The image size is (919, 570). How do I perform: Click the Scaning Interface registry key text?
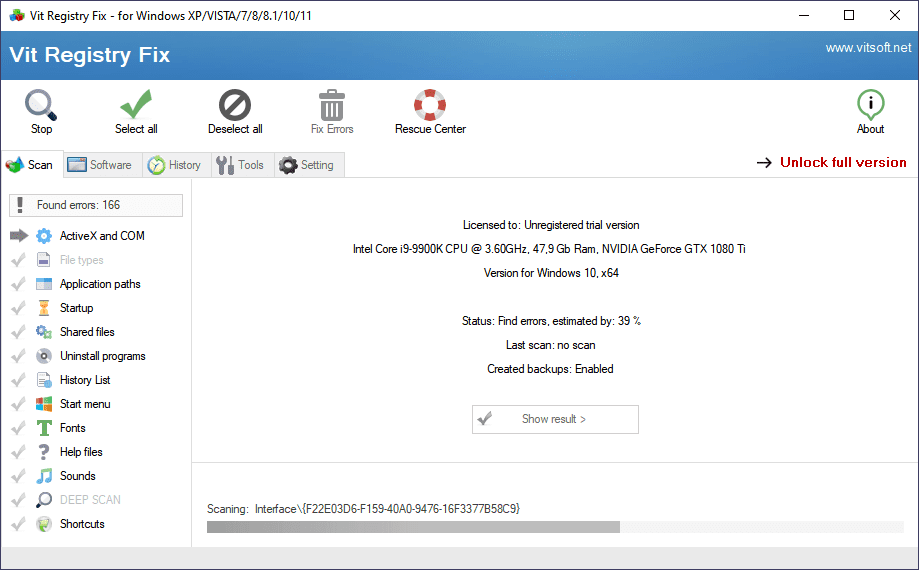363,508
